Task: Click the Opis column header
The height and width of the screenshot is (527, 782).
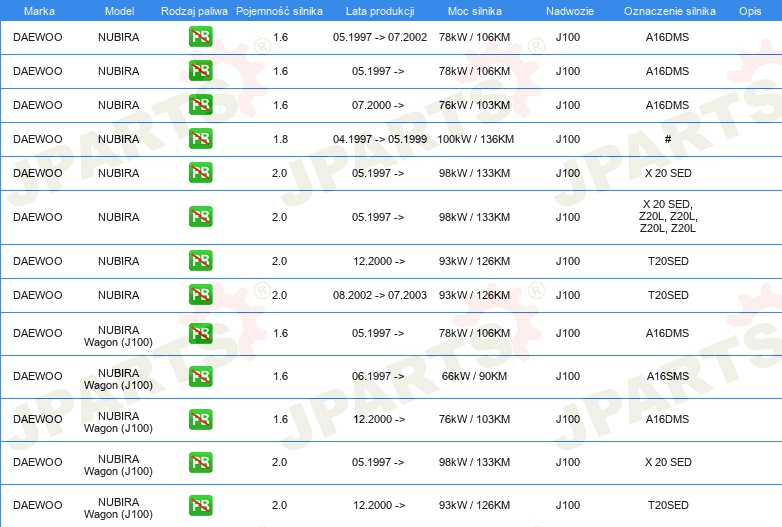Action: [749, 10]
